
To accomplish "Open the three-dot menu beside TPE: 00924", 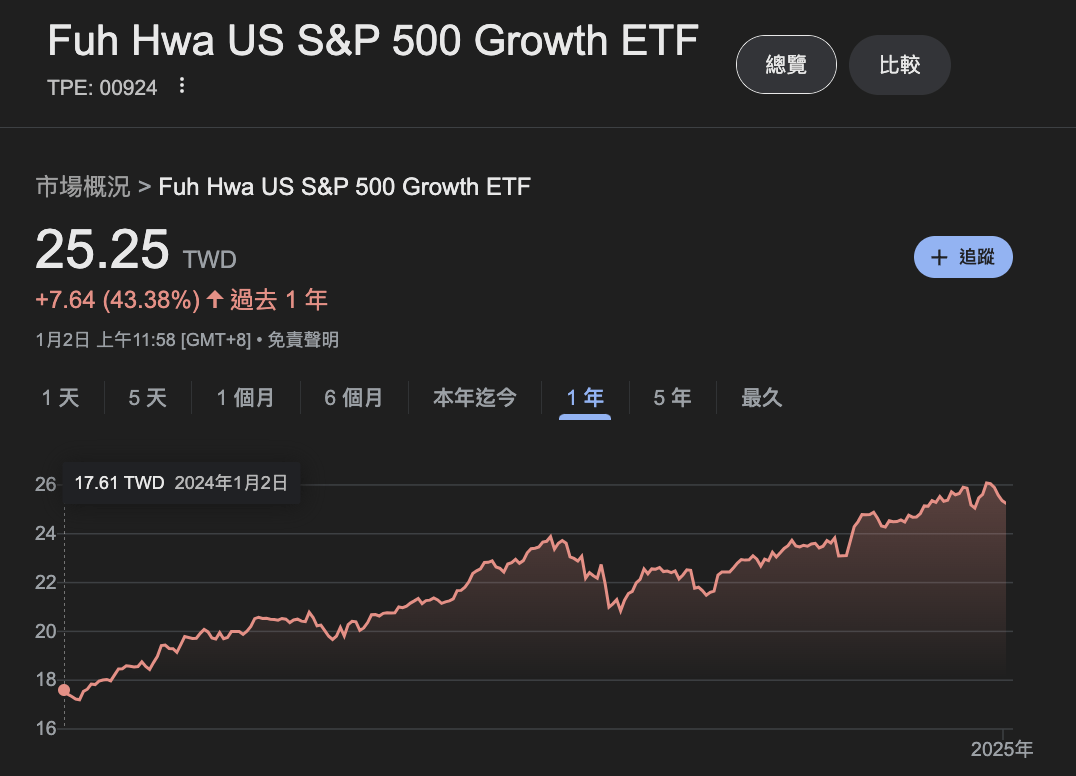I will (x=182, y=87).
